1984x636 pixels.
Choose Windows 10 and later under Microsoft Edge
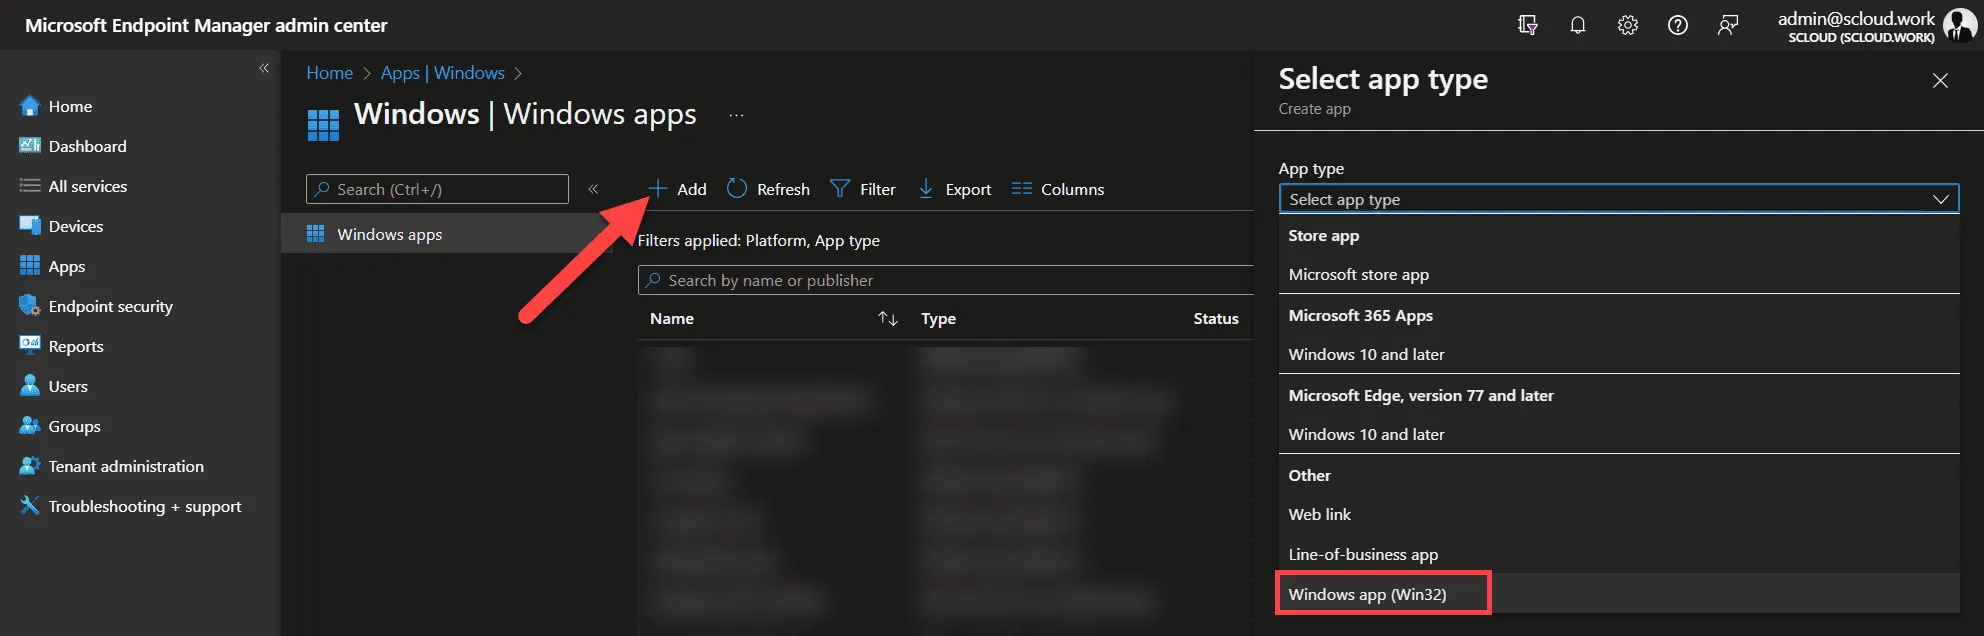pyautogui.click(x=1618, y=434)
